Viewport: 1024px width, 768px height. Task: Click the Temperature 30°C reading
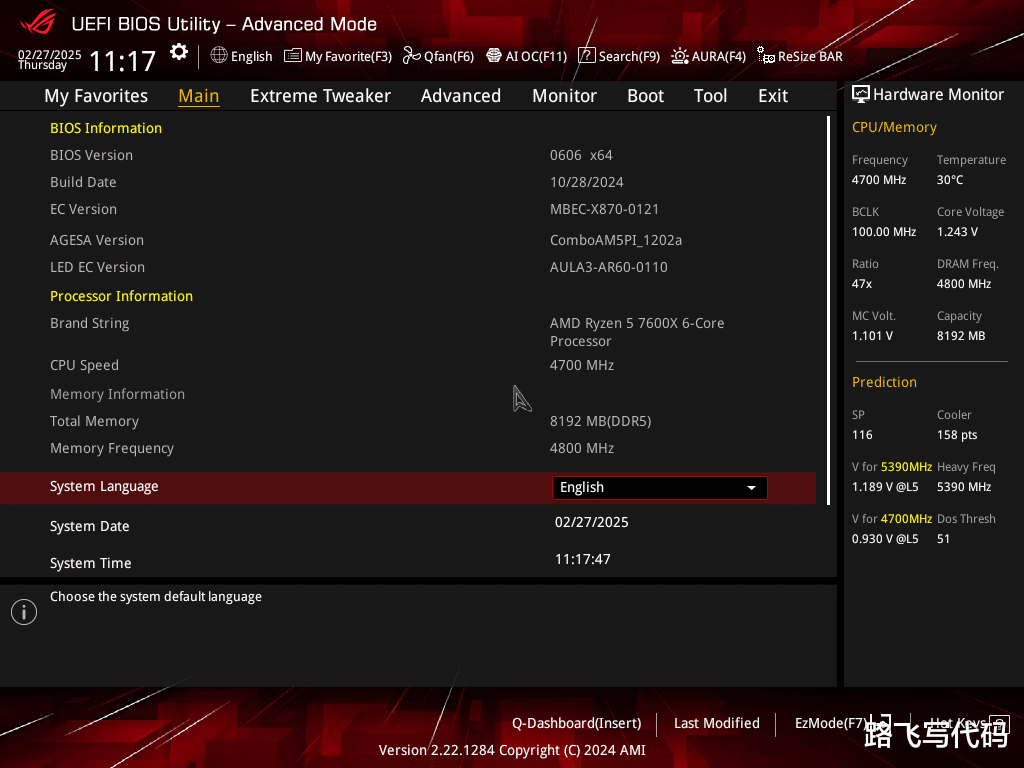tap(950, 180)
